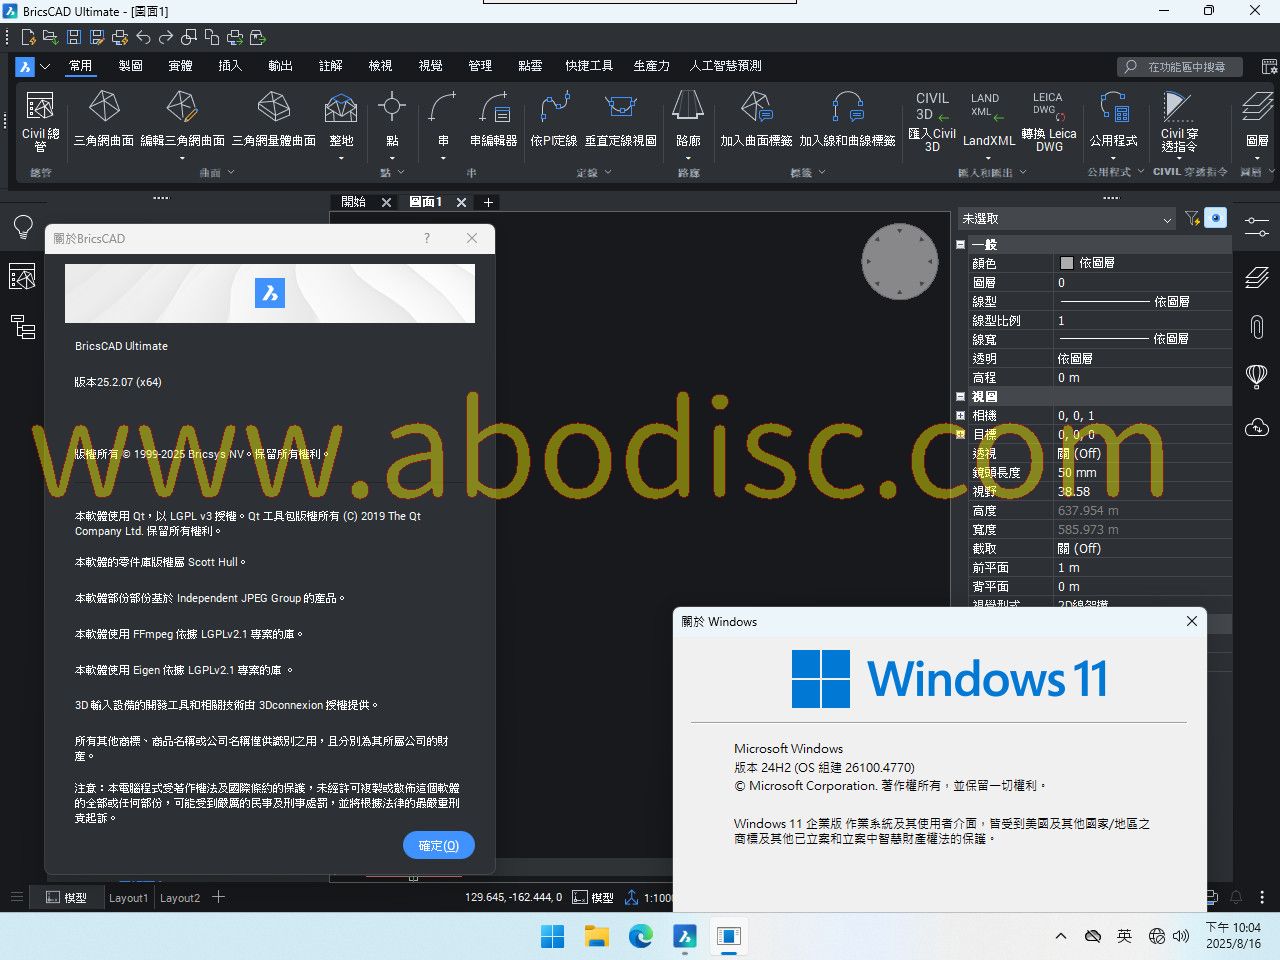This screenshot has width=1280, height=960.
Task: Collapse the 一般 properties section
Action: click(x=960, y=244)
